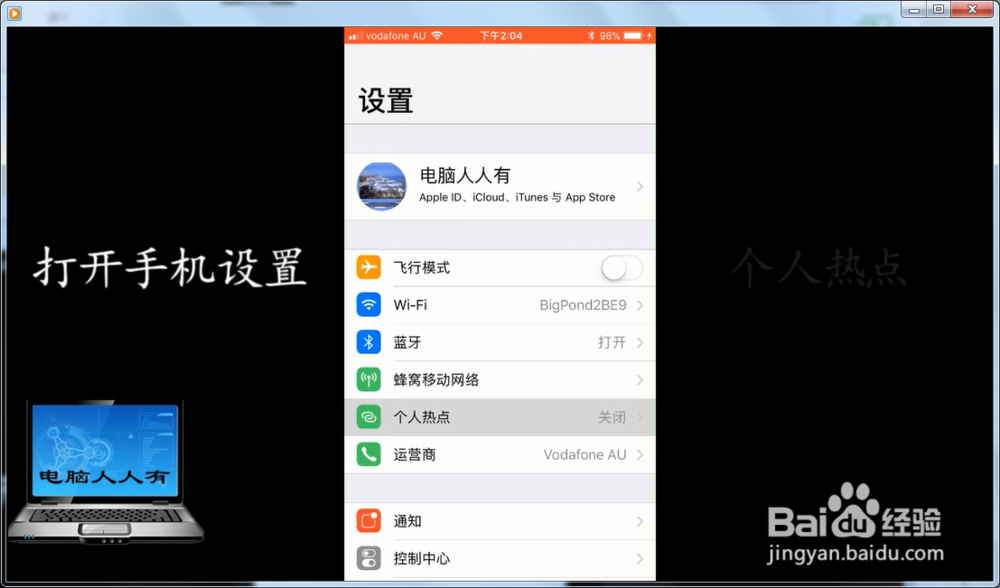This screenshot has width=1000, height=588.
Task: Click the 打开手机设置 caption text
Action: click(x=170, y=267)
